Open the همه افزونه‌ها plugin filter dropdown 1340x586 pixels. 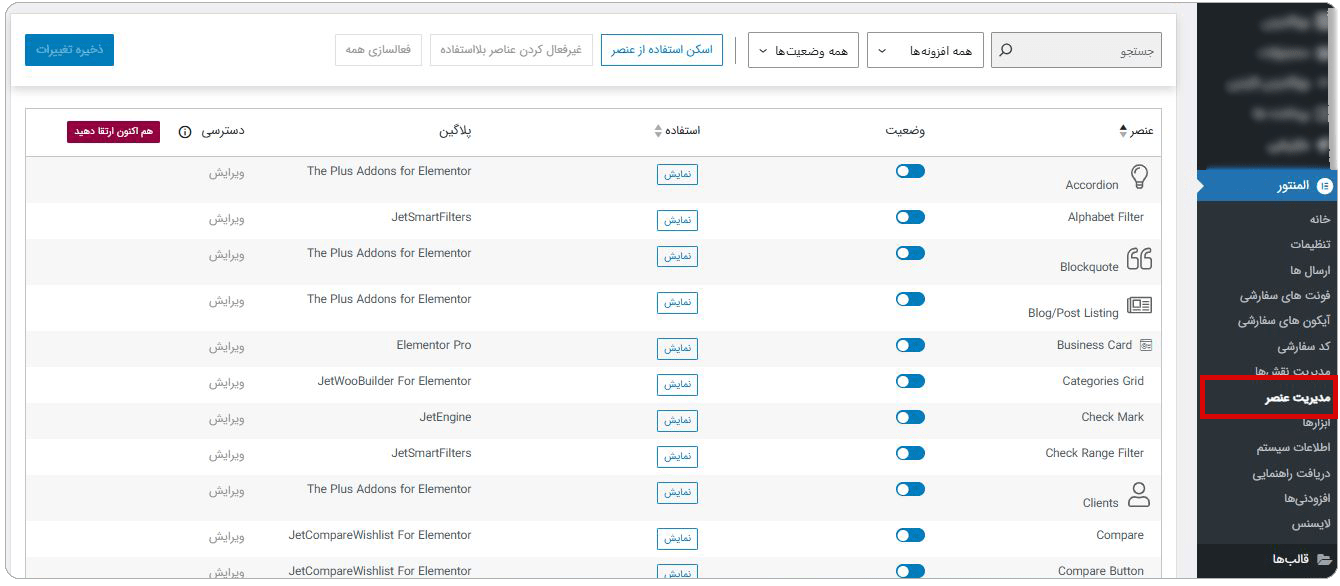(x=926, y=50)
